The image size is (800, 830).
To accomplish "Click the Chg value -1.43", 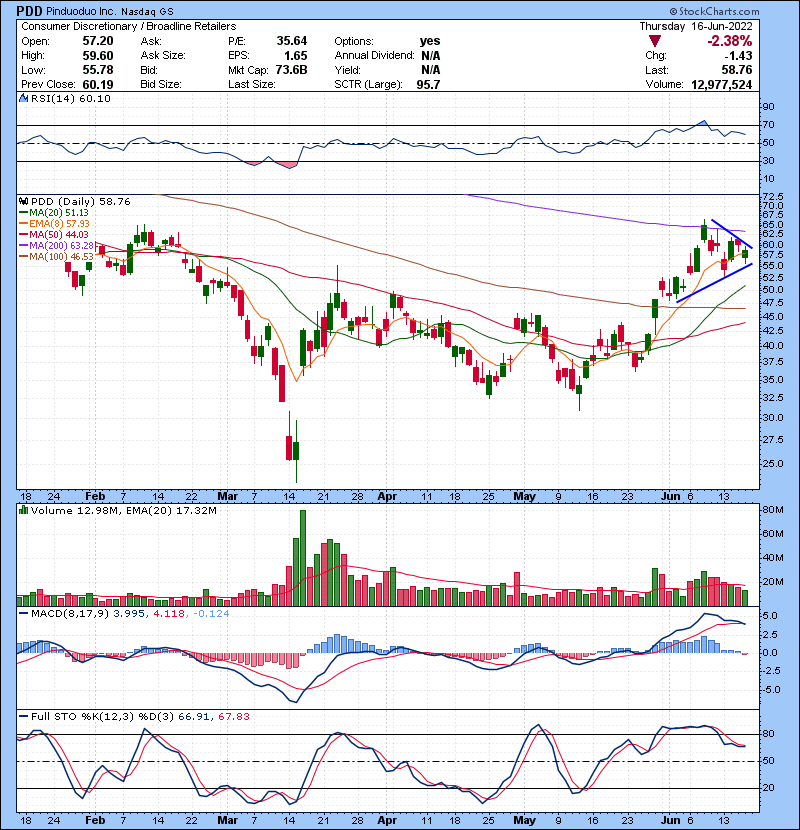I will pos(738,56).
